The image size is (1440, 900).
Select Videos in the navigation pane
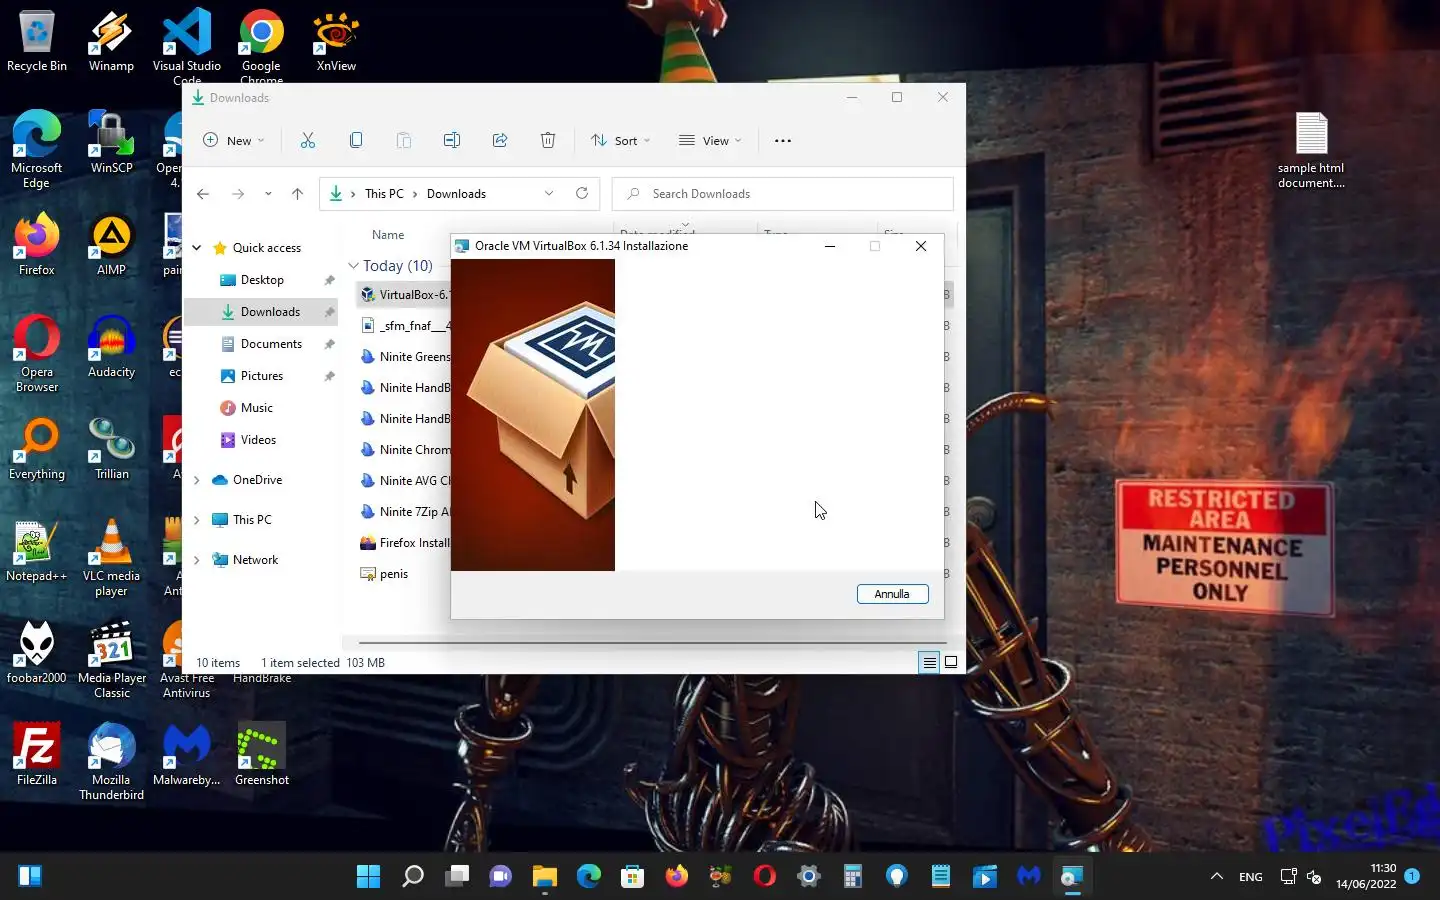tap(258, 440)
